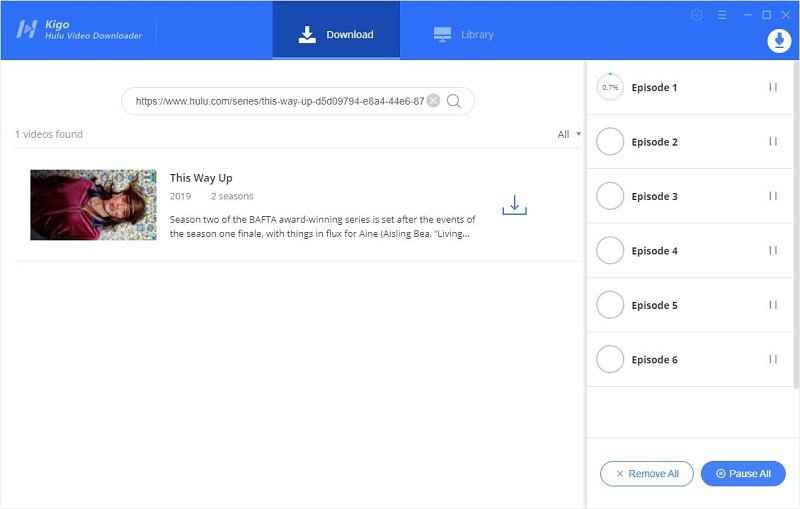This screenshot has width=800, height=509.
Task: Pause the Episode 6 download
Action: click(x=773, y=359)
